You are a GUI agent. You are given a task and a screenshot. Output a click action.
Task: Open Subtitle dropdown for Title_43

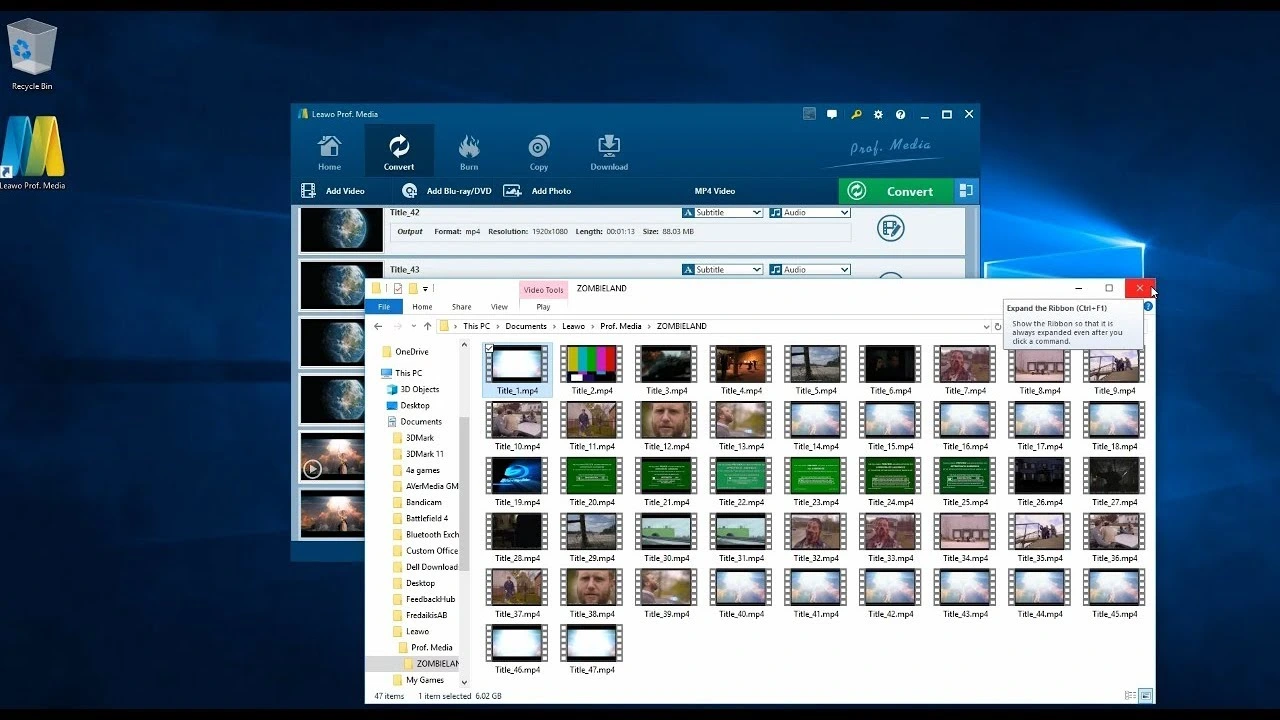pyautogui.click(x=722, y=270)
